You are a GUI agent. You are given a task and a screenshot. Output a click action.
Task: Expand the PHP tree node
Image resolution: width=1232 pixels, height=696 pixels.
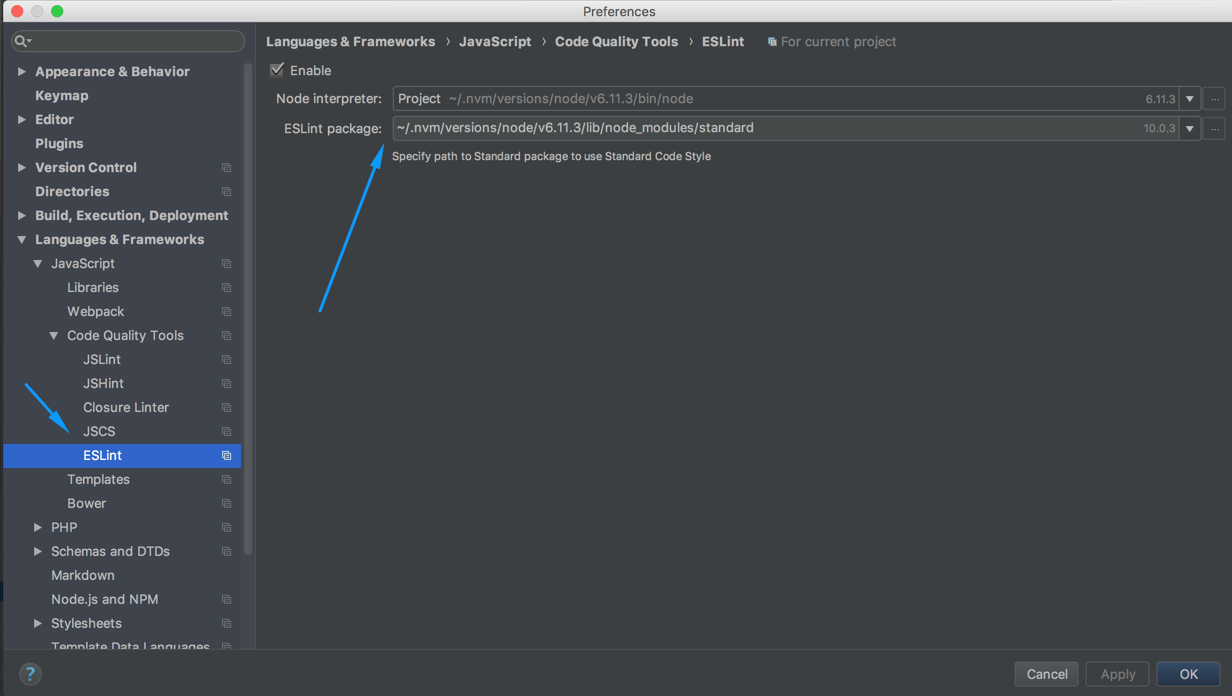[x=38, y=528]
